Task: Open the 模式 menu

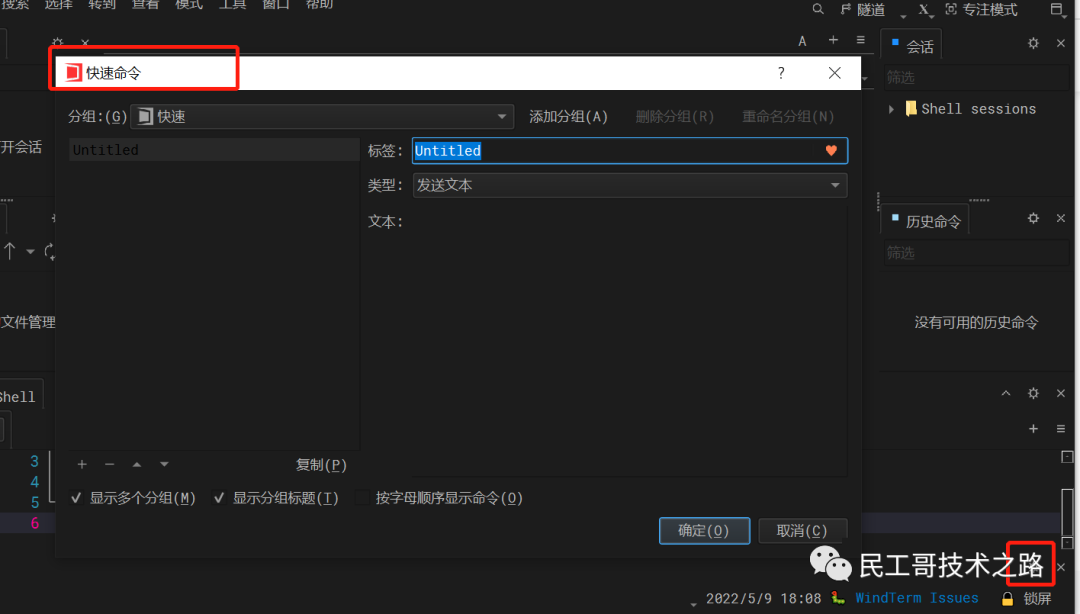Action: coord(189,4)
